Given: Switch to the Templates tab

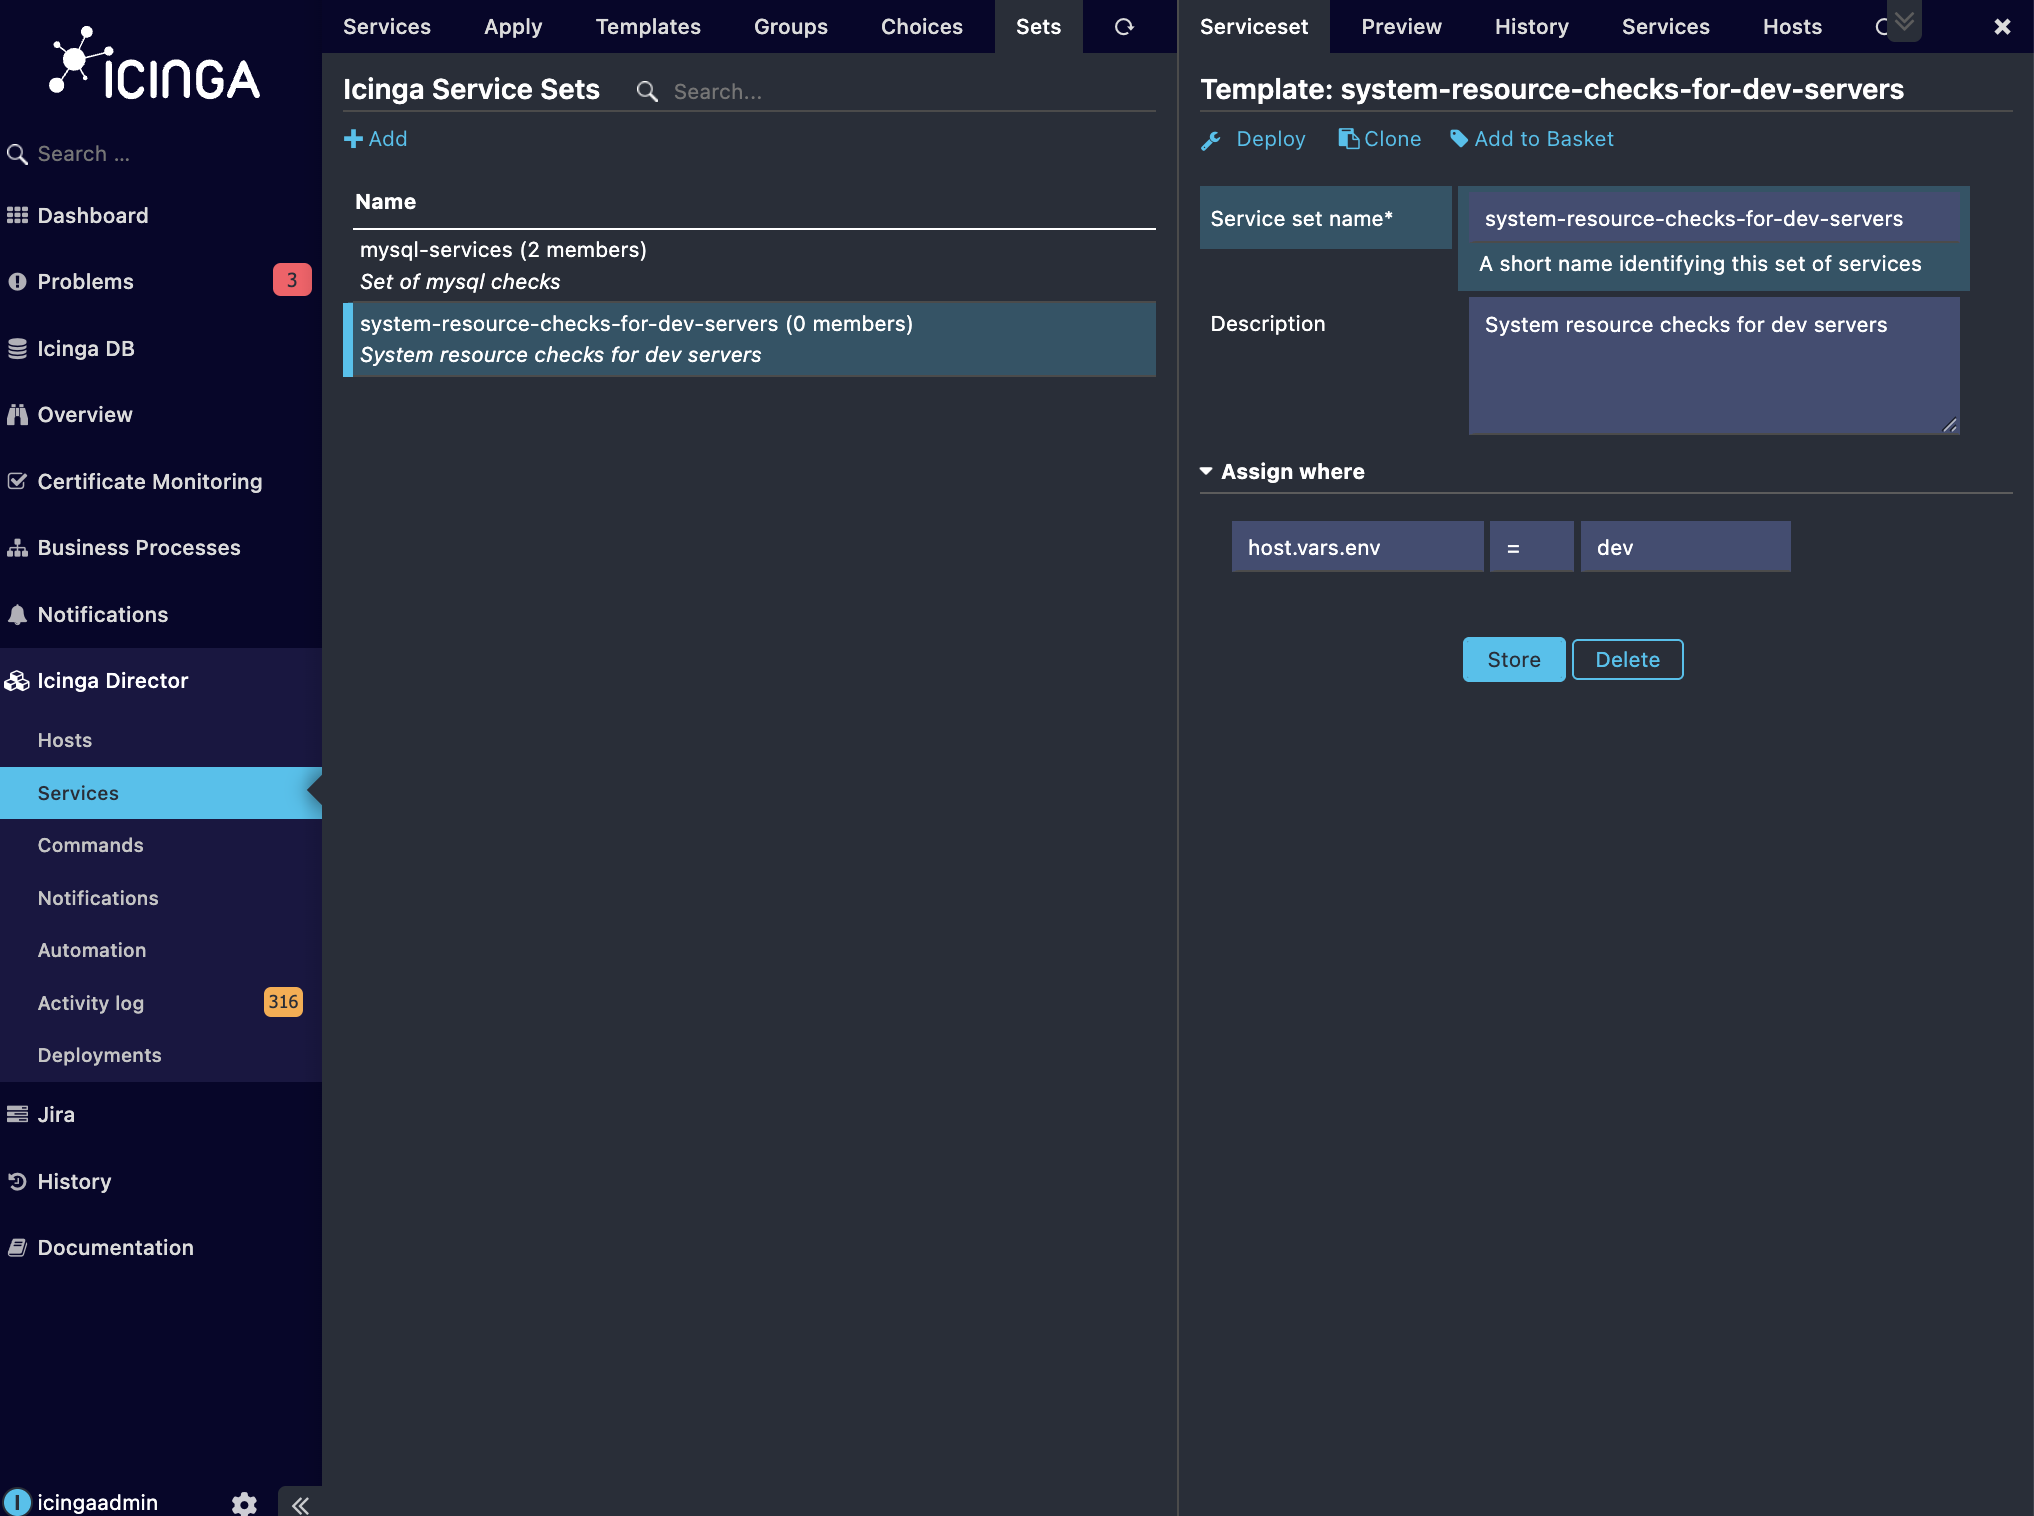Looking at the screenshot, I should click(648, 27).
